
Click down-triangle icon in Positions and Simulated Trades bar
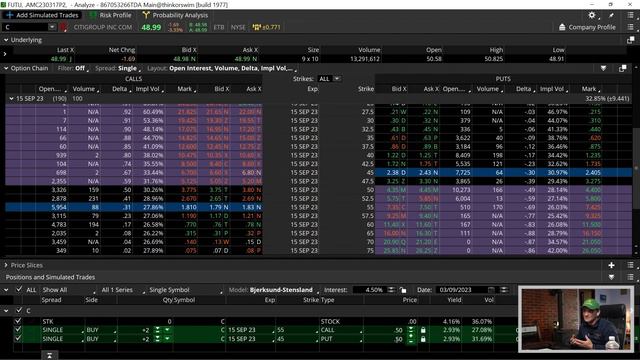(x=611, y=277)
